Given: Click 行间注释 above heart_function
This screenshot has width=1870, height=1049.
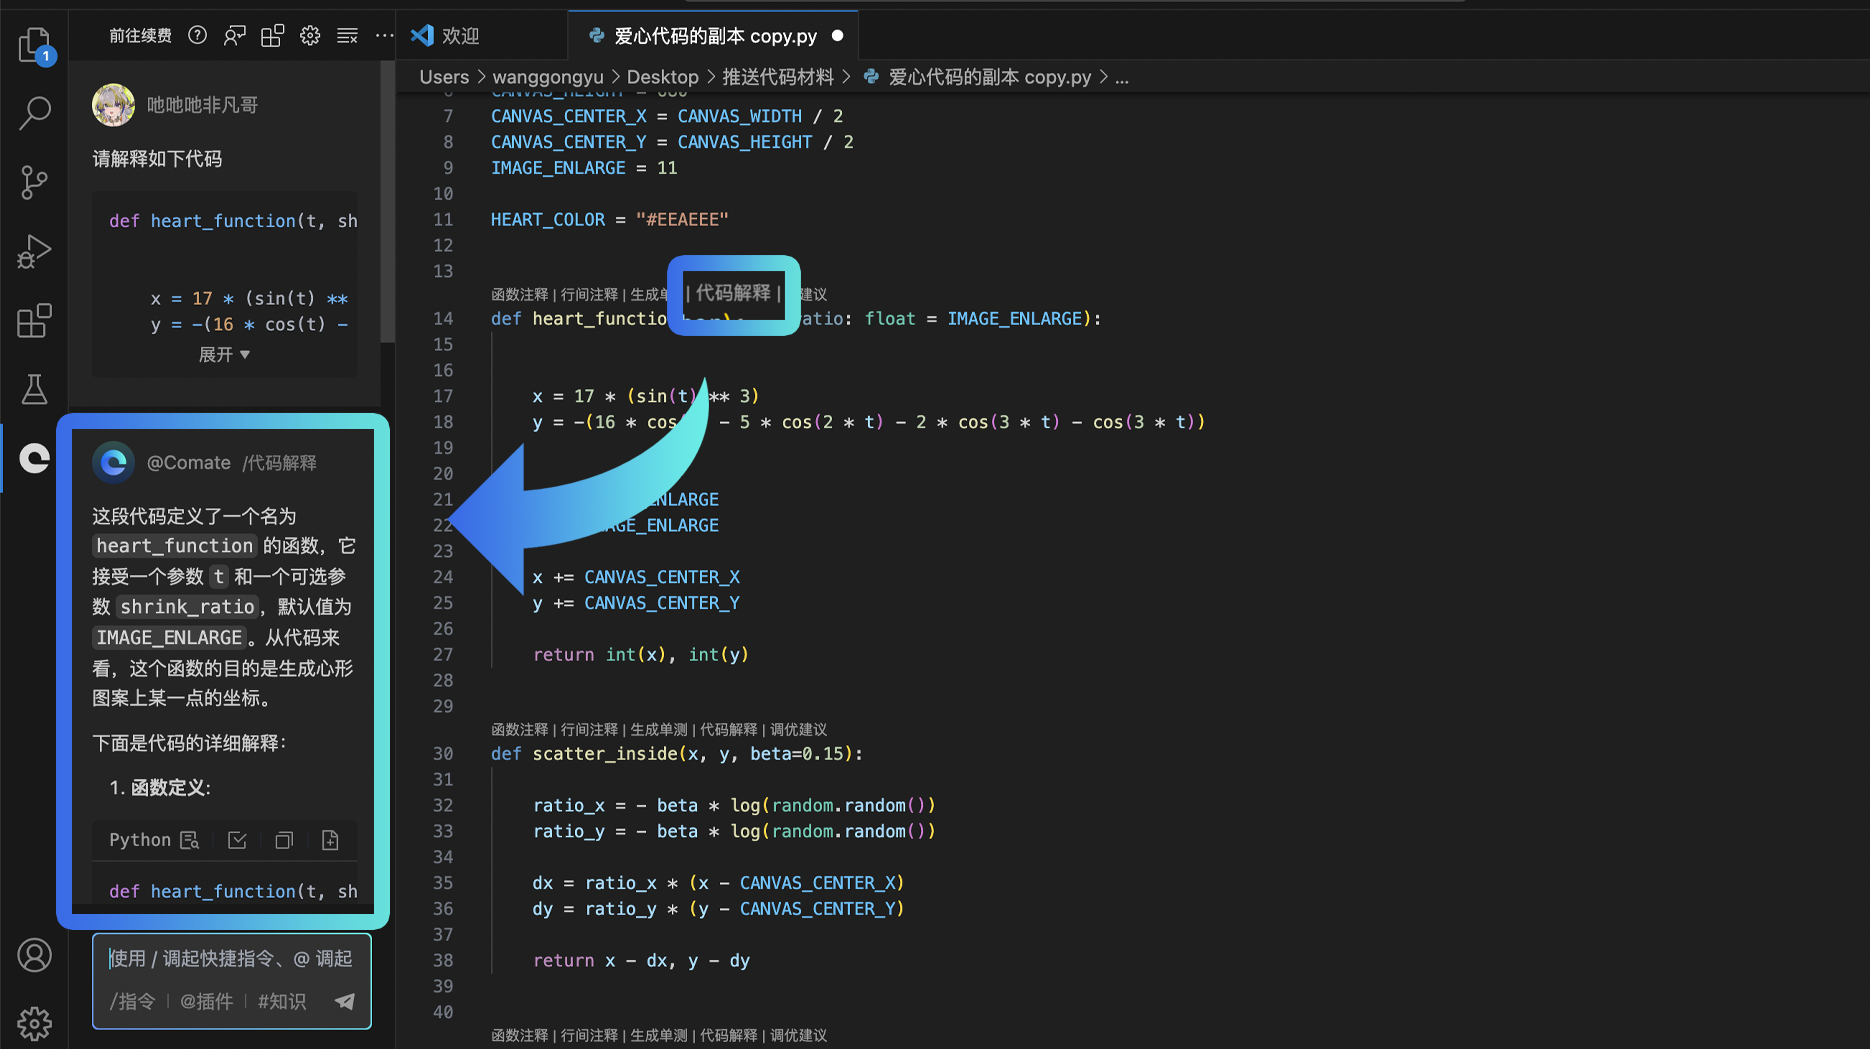Looking at the screenshot, I should (589, 294).
